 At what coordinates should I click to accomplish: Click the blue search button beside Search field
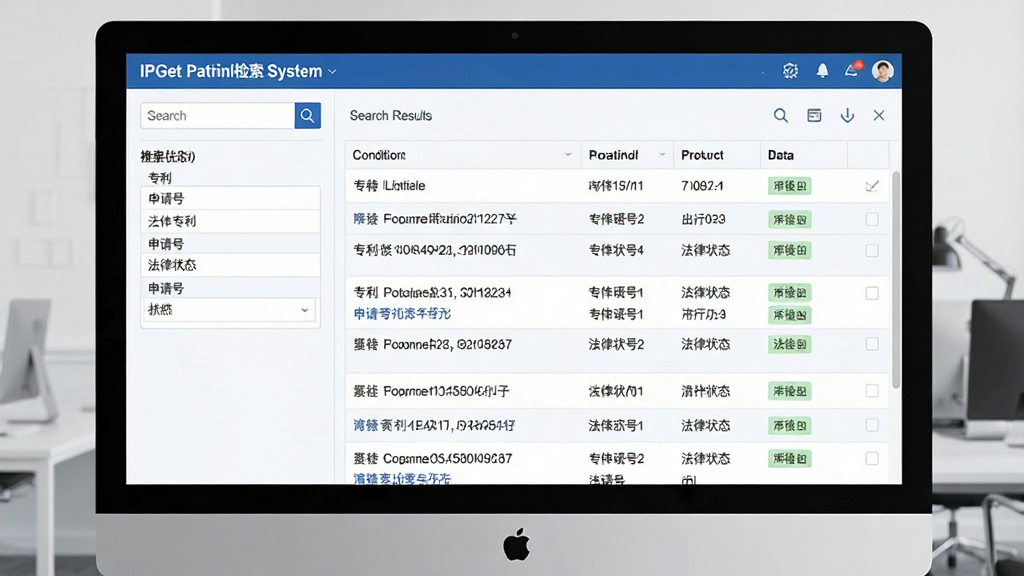(x=307, y=116)
